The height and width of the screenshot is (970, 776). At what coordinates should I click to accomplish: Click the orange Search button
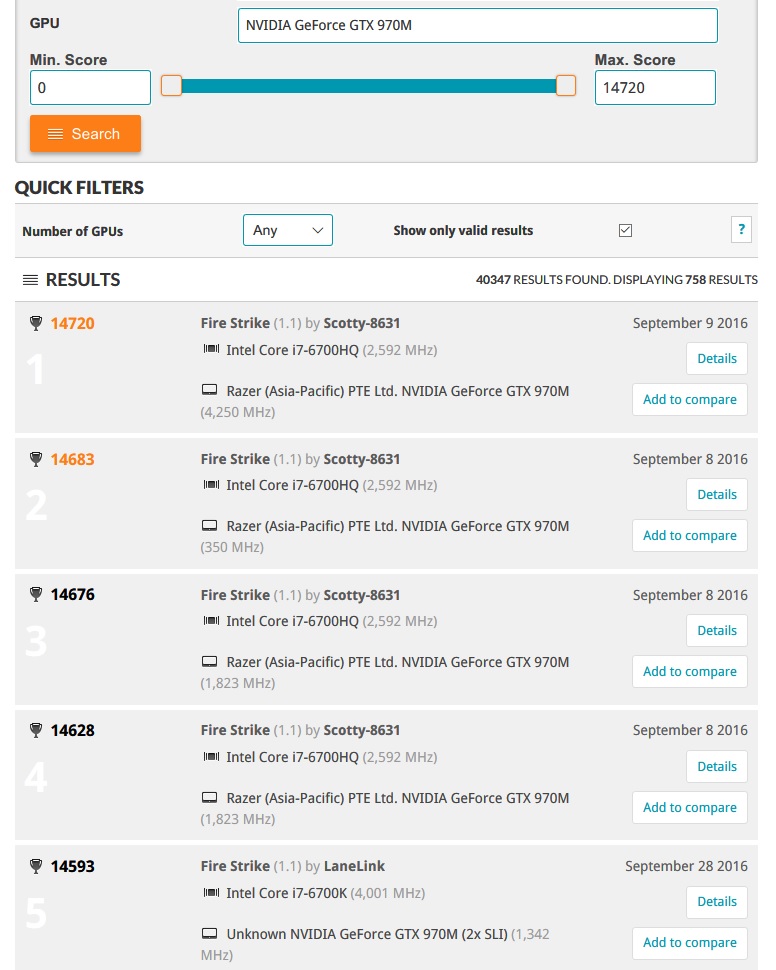tap(85, 134)
